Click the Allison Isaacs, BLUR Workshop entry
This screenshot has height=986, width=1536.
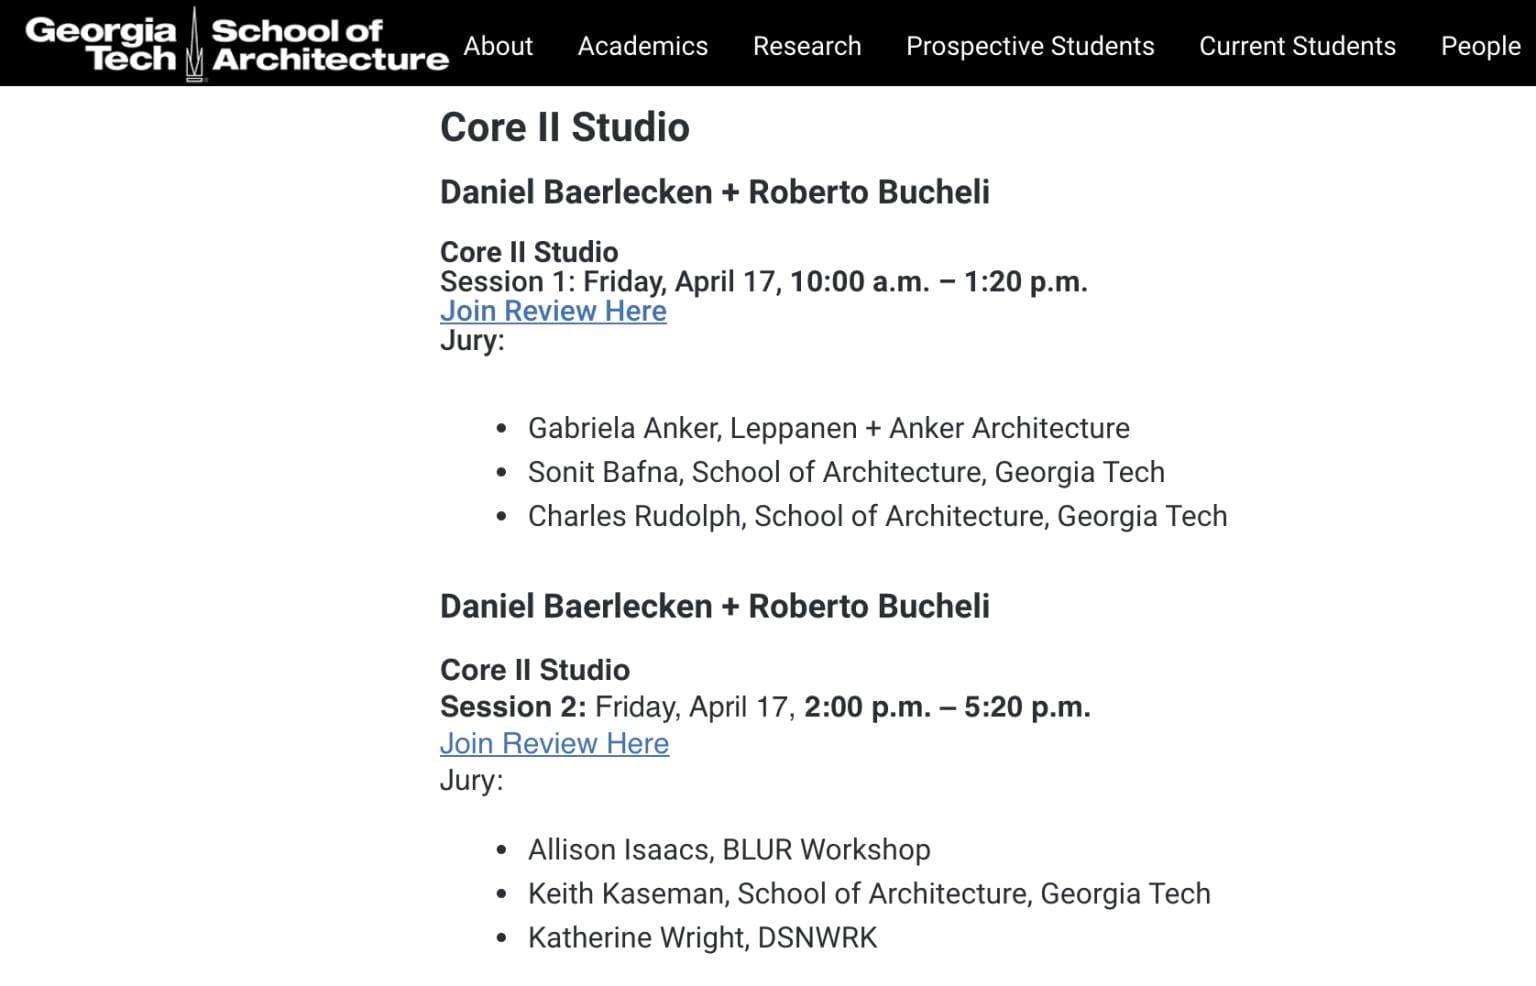[x=729, y=849]
